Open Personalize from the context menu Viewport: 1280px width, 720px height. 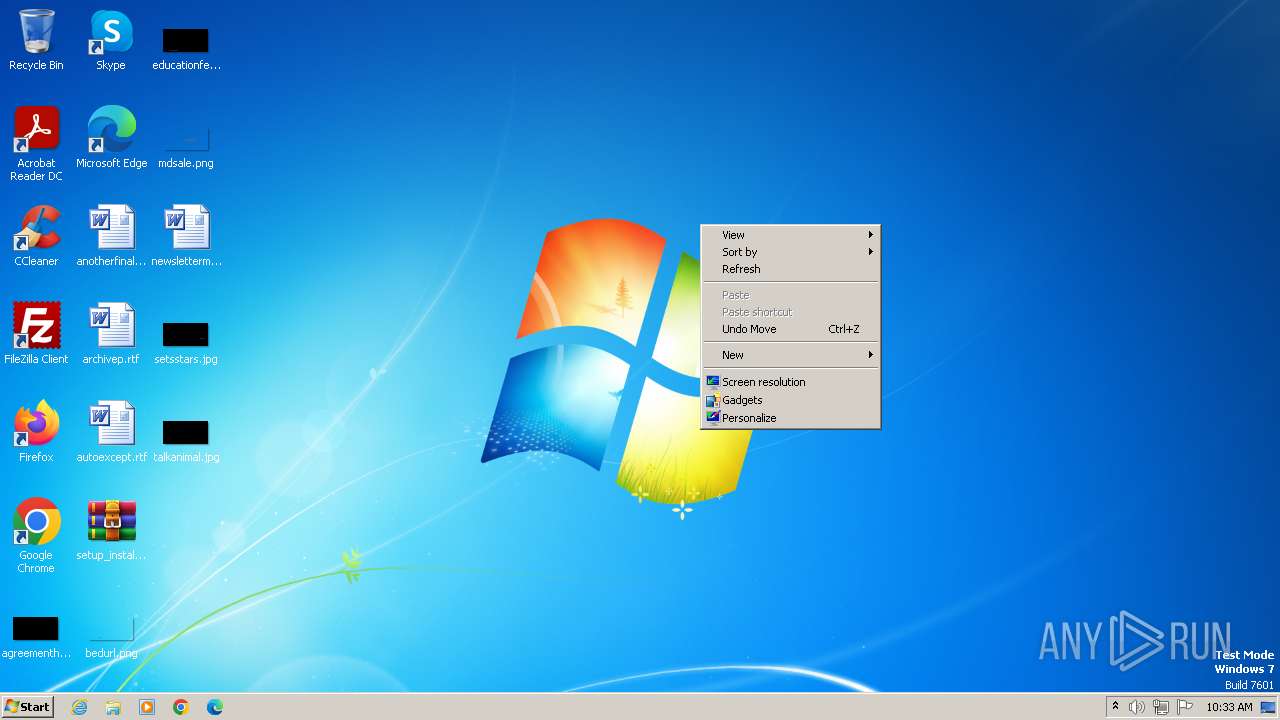click(x=790, y=418)
